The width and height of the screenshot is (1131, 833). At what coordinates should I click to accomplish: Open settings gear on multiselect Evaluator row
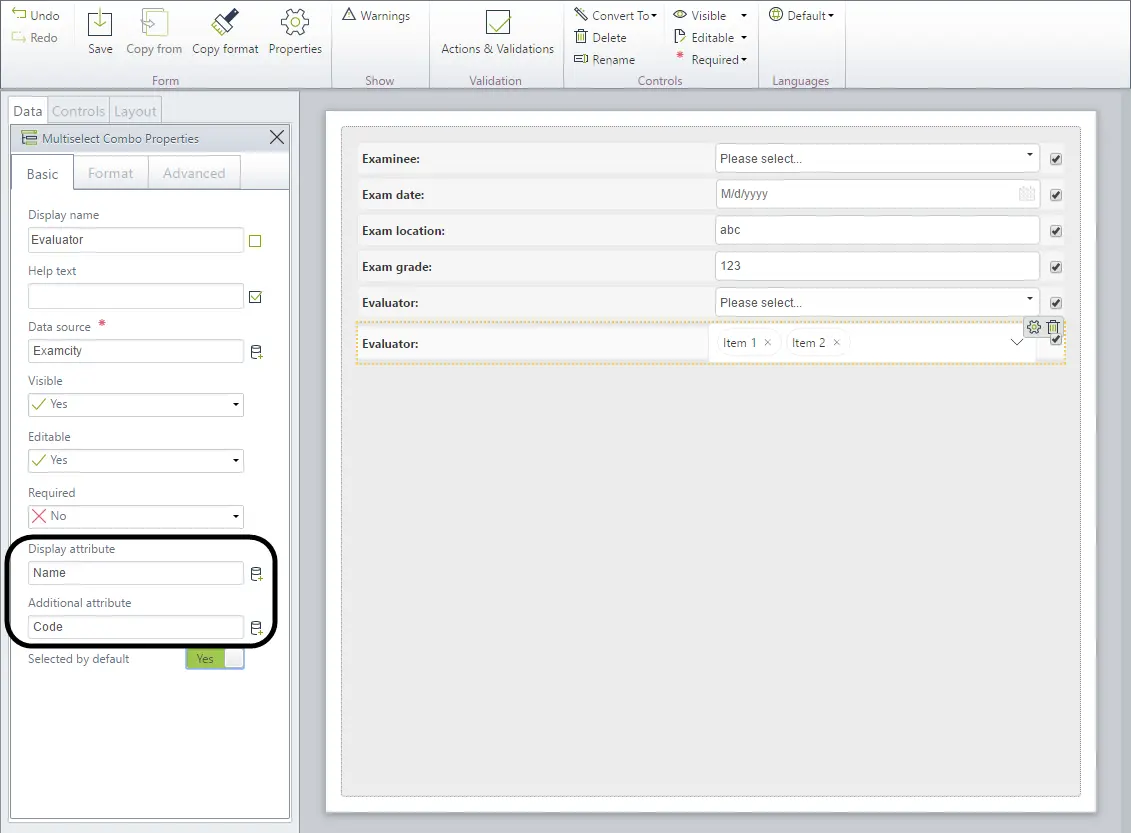coord(1034,327)
